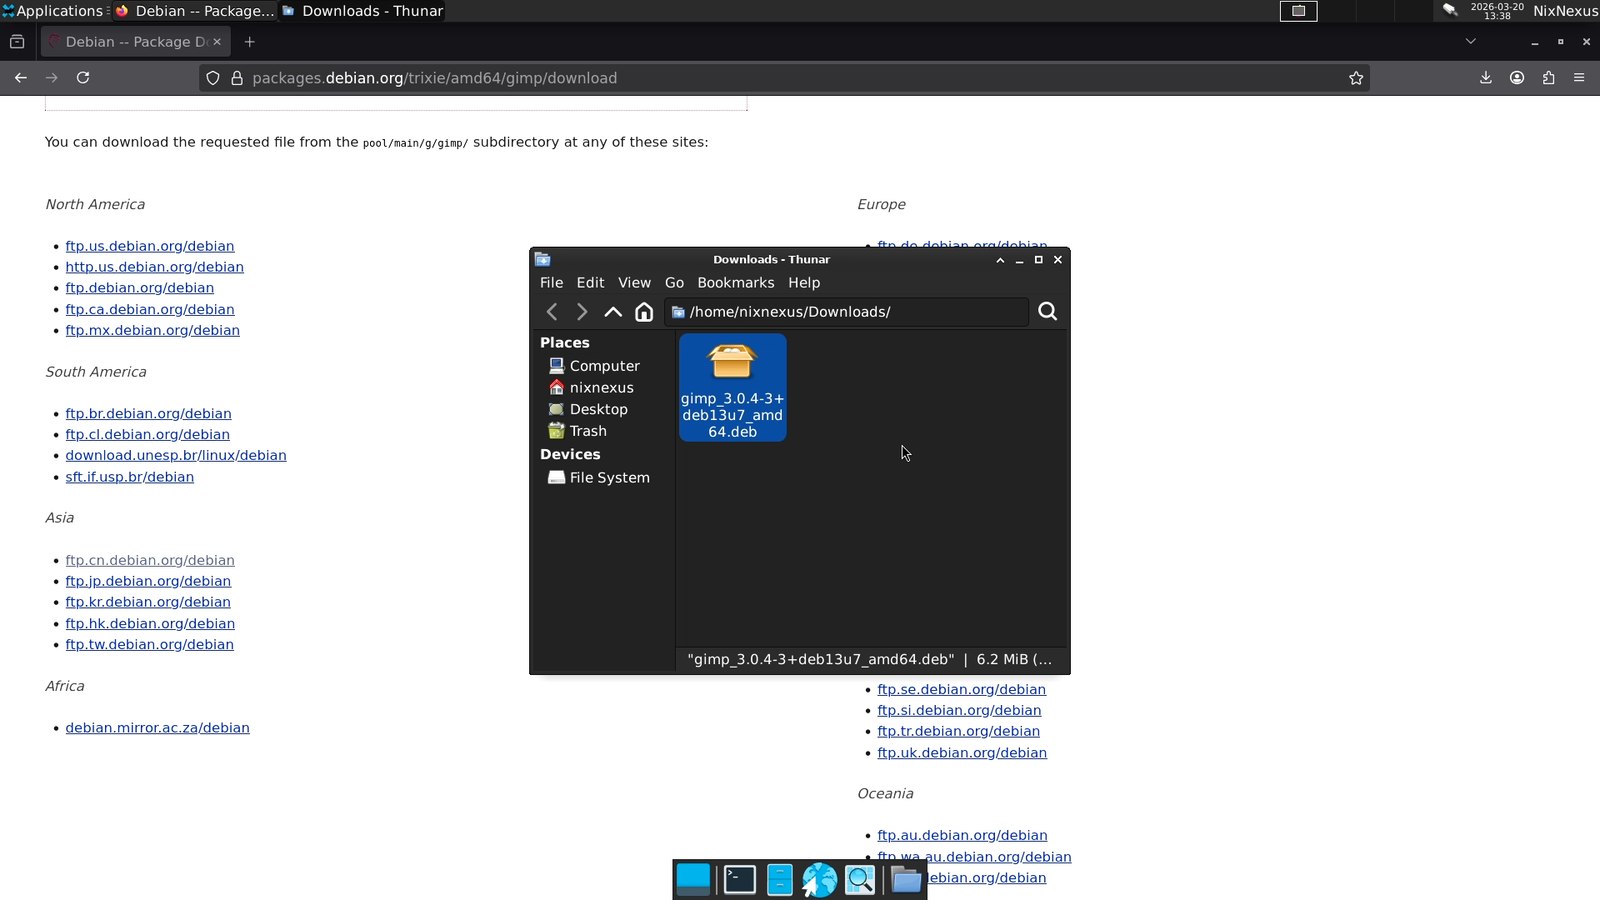This screenshot has height=900, width=1600.
Task: Select the first workspace in the switcher
Action: [x=1299, y=11]
